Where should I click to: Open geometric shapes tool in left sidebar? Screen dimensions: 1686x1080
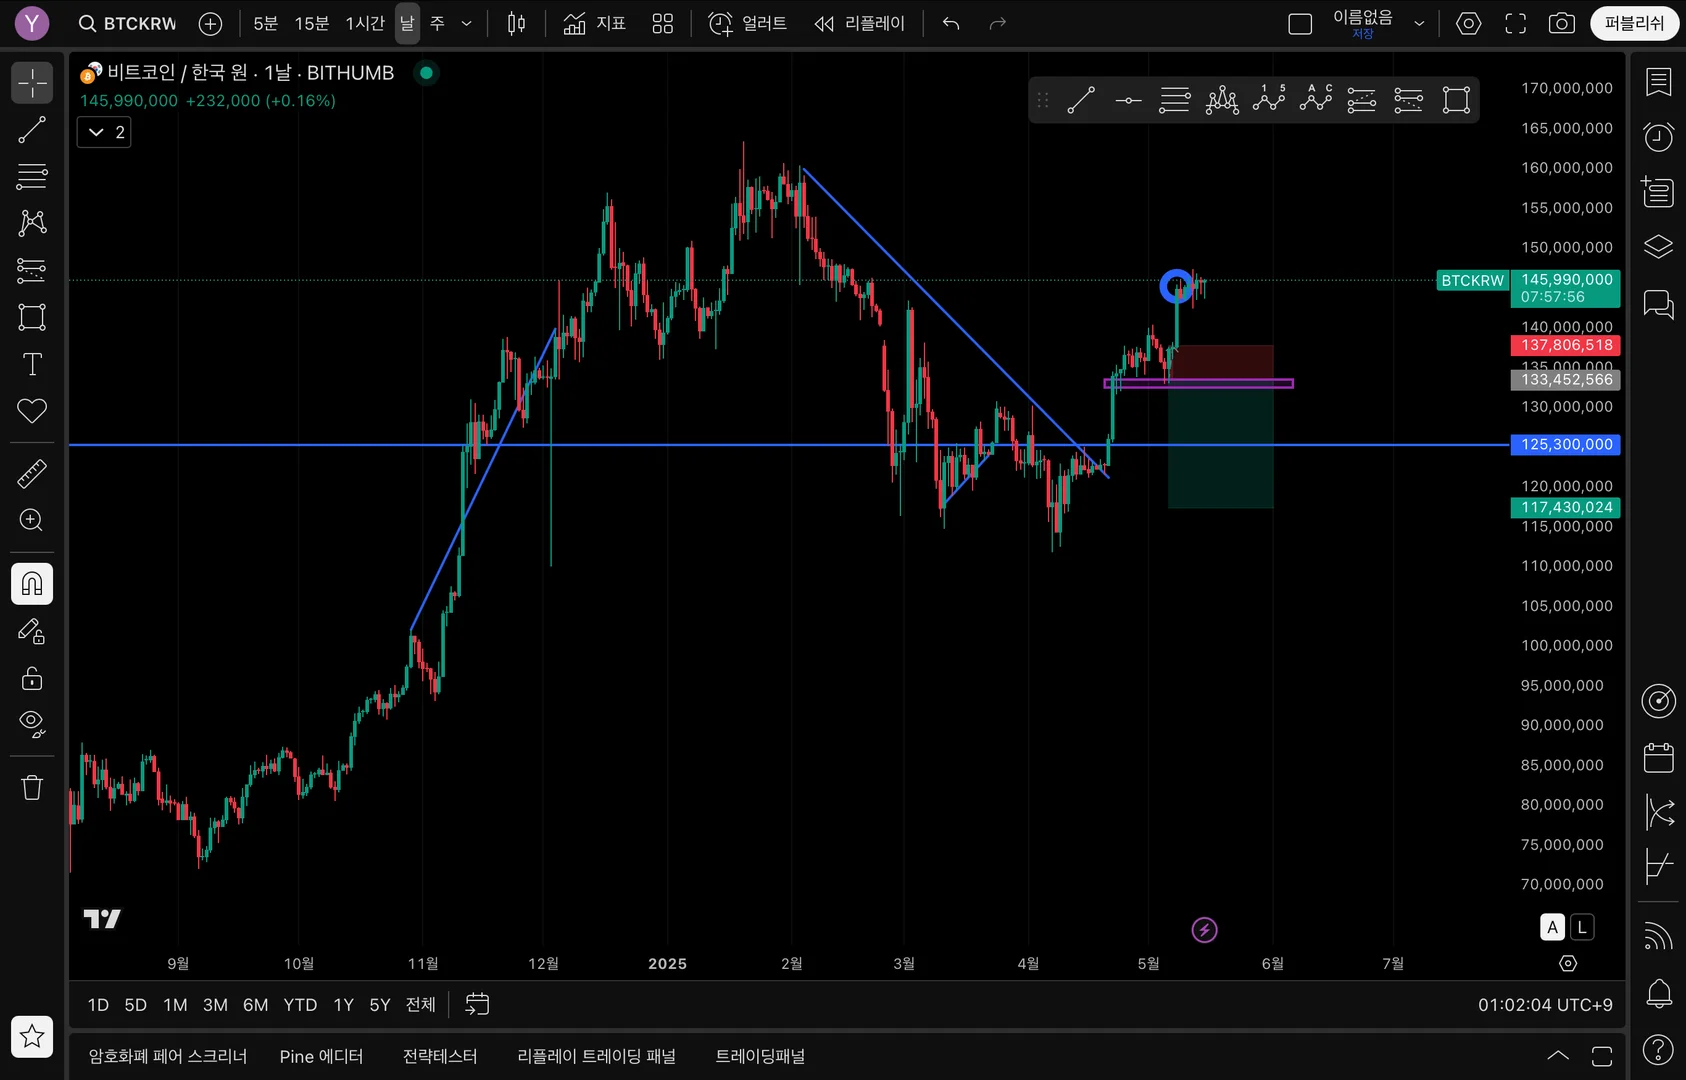coord(32,317)
